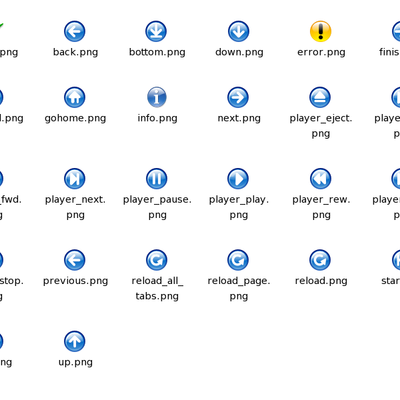Click the player_next.png icon
Image resolution: width=400 pixels, height=400 pixels.
click(x=75, y=179)
